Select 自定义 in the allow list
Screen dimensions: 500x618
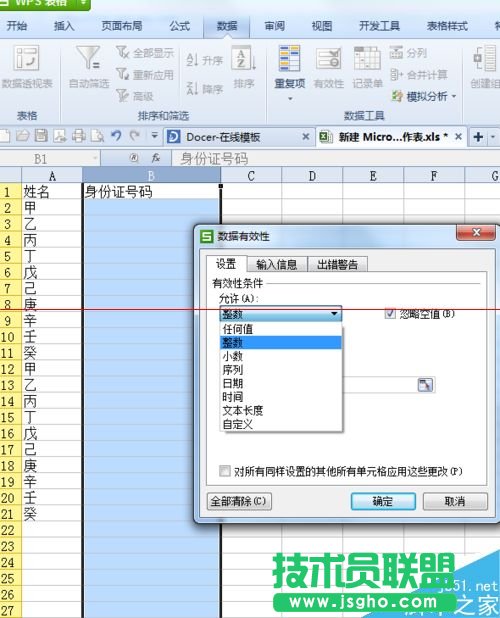281,424
